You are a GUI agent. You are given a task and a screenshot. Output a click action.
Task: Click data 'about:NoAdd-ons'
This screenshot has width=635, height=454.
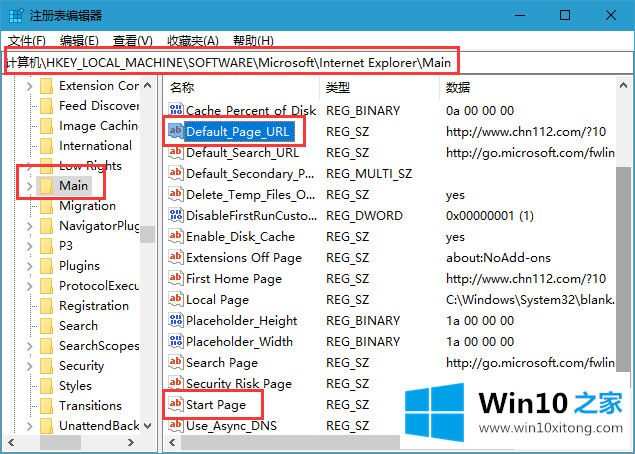click(x=498, y=258)
